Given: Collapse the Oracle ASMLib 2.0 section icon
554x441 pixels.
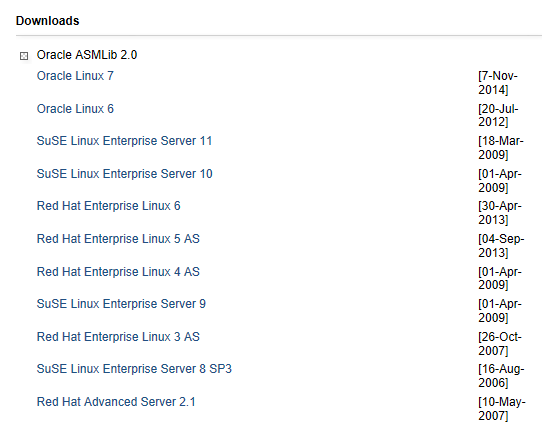Looking at the screenshot, I should (x=24, y=56).
